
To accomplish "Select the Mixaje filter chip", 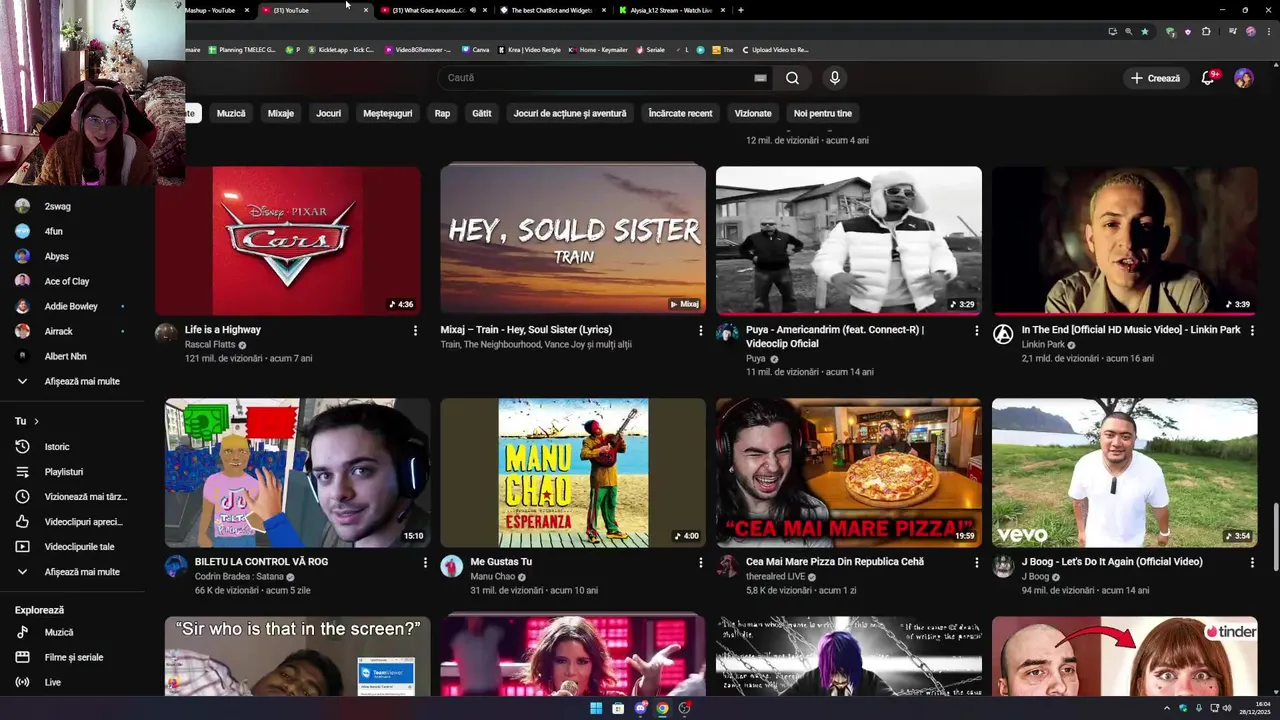I will 281,113.
